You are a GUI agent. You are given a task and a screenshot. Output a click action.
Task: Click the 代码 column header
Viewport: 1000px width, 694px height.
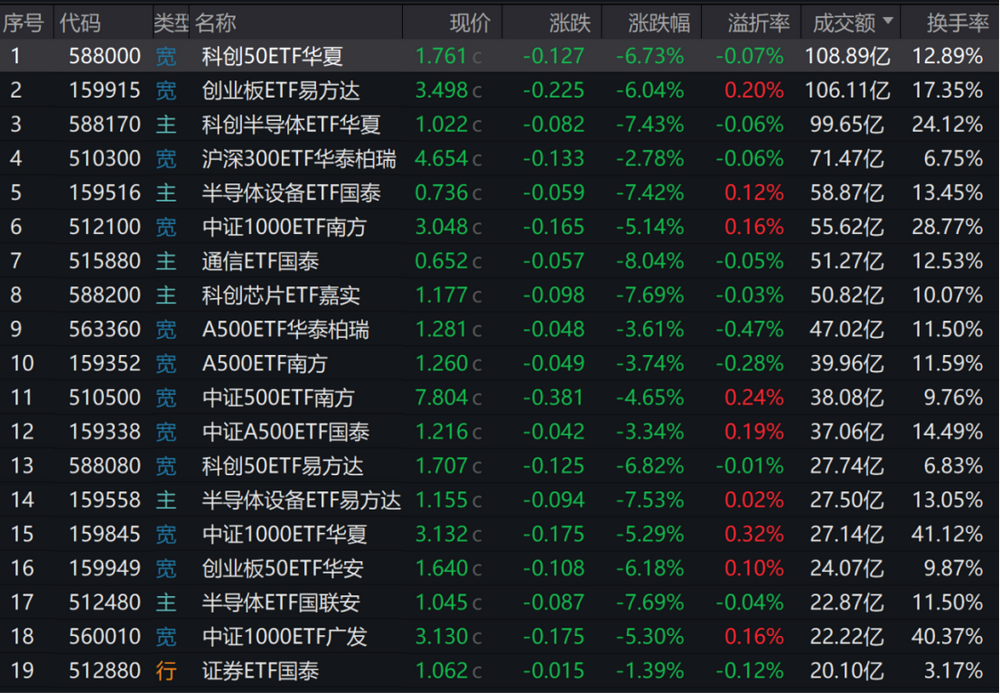80,23
